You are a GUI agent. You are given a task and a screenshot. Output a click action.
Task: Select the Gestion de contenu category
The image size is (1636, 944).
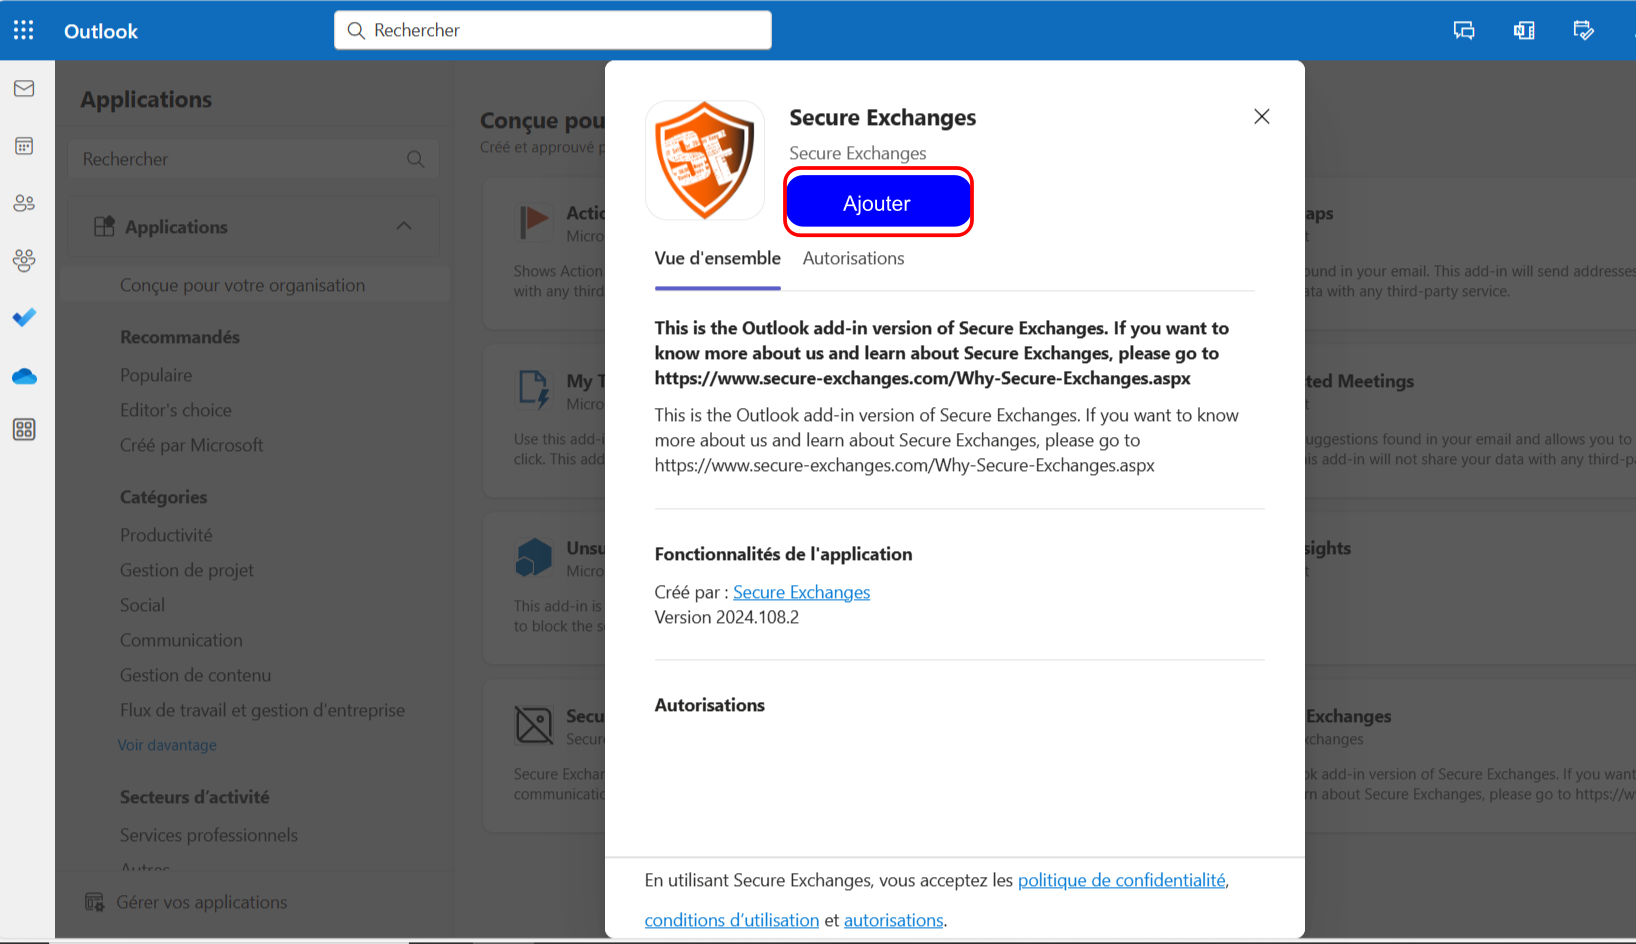click(x=195, y=675)
